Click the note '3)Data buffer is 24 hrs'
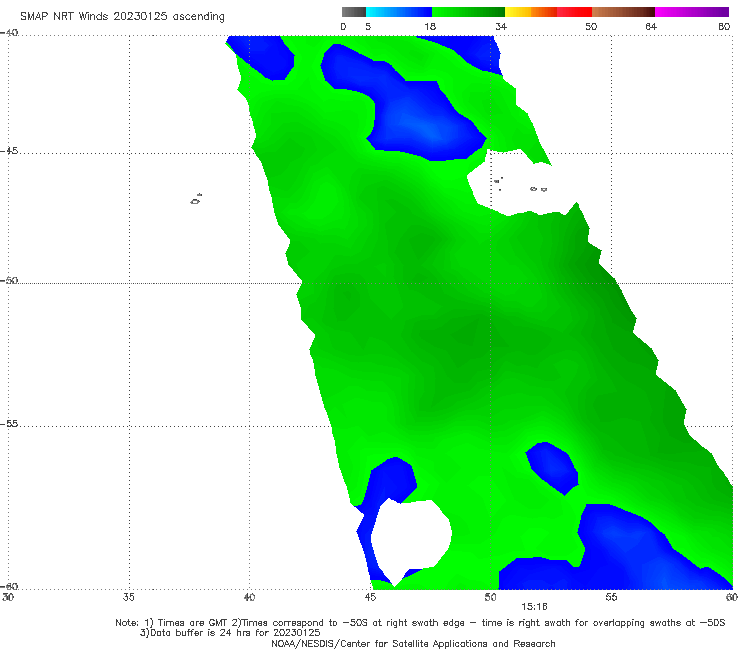 pyautogui.click(x=230, y=633)
